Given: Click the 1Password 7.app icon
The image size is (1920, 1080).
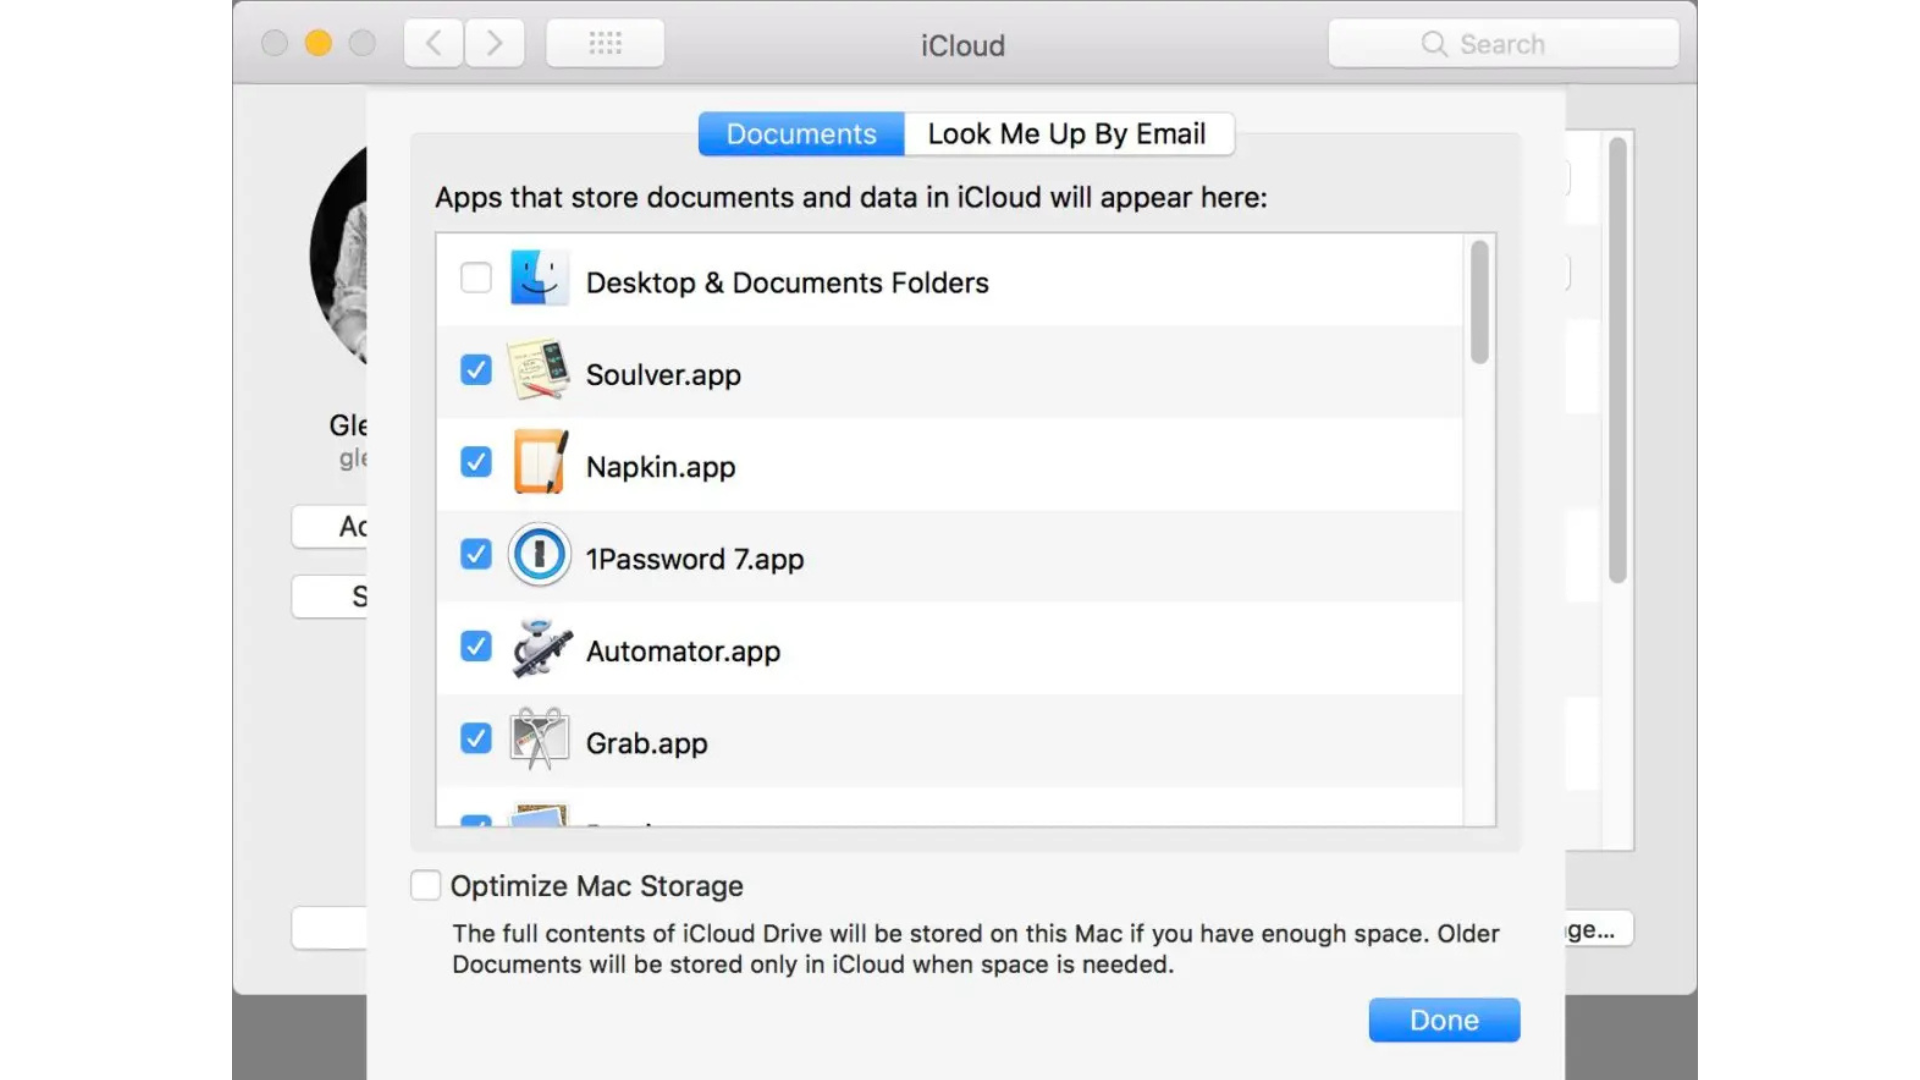Looking at the screenshot, I should [539, 555].
